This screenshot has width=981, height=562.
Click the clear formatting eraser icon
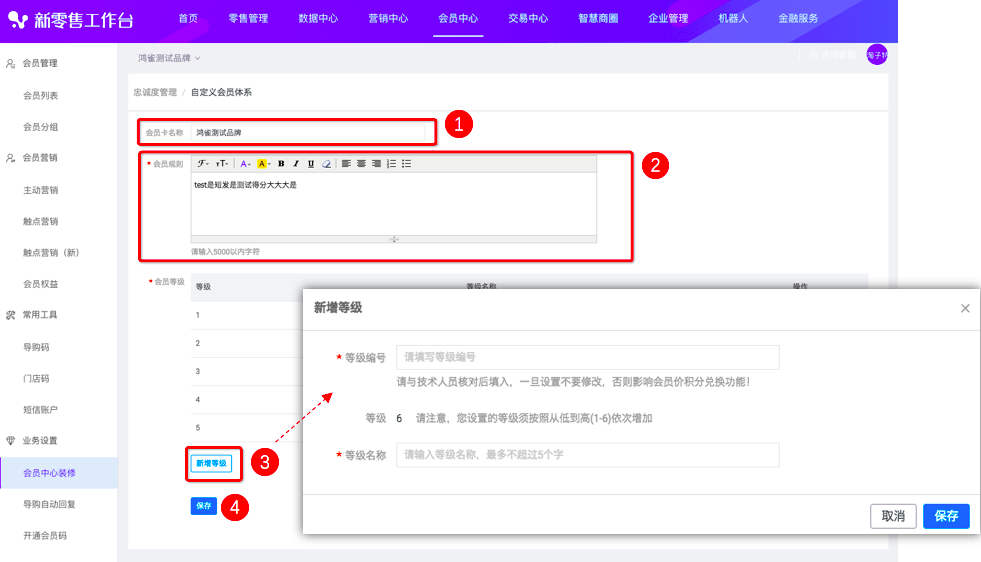326,163
